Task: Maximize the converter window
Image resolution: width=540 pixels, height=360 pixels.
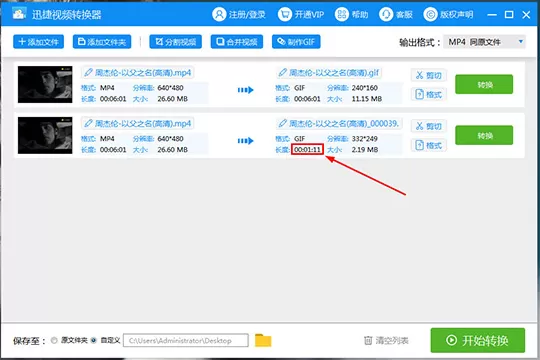Action: (509, 14)
